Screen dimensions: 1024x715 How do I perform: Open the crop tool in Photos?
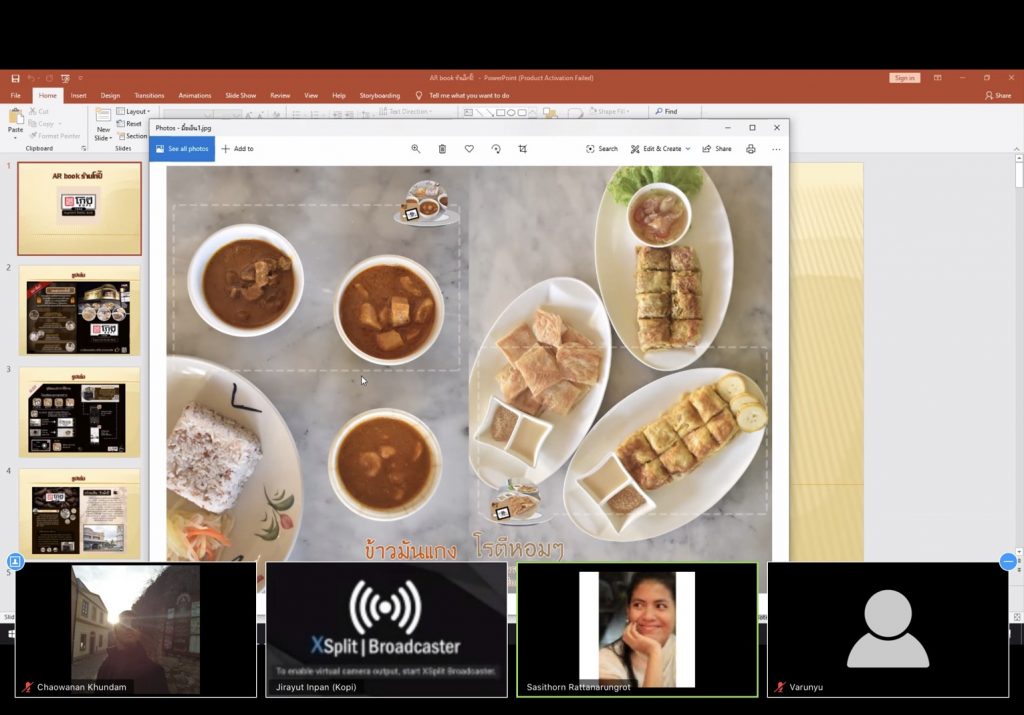coord(522,149)
